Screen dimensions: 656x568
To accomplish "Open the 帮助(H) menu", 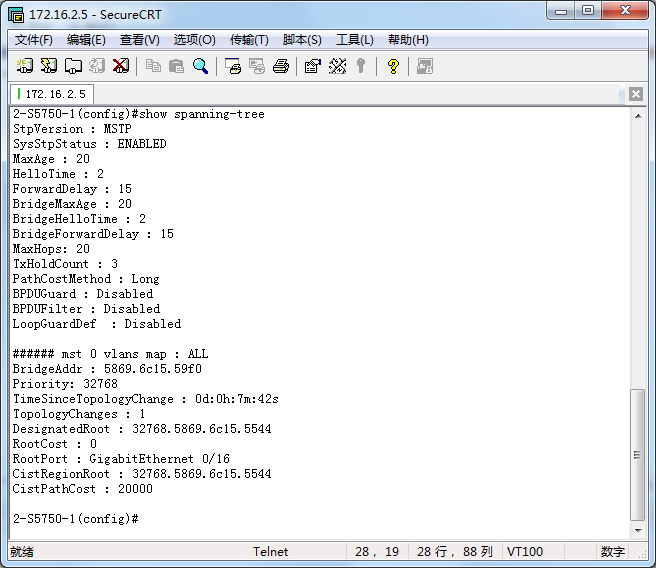I will [408, 40].
